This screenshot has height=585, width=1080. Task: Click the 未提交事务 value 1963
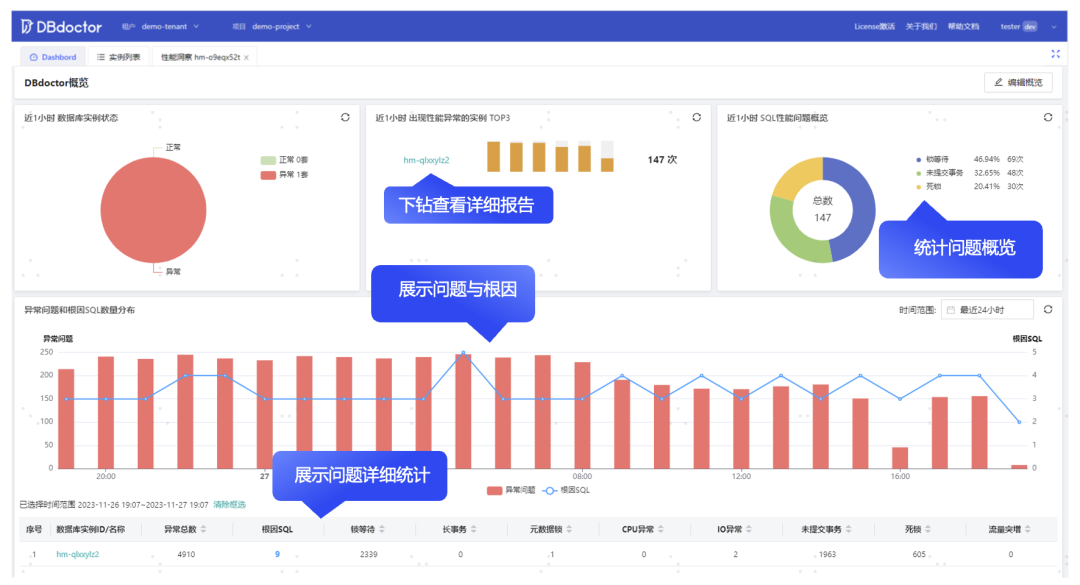(x=827, y=555)
